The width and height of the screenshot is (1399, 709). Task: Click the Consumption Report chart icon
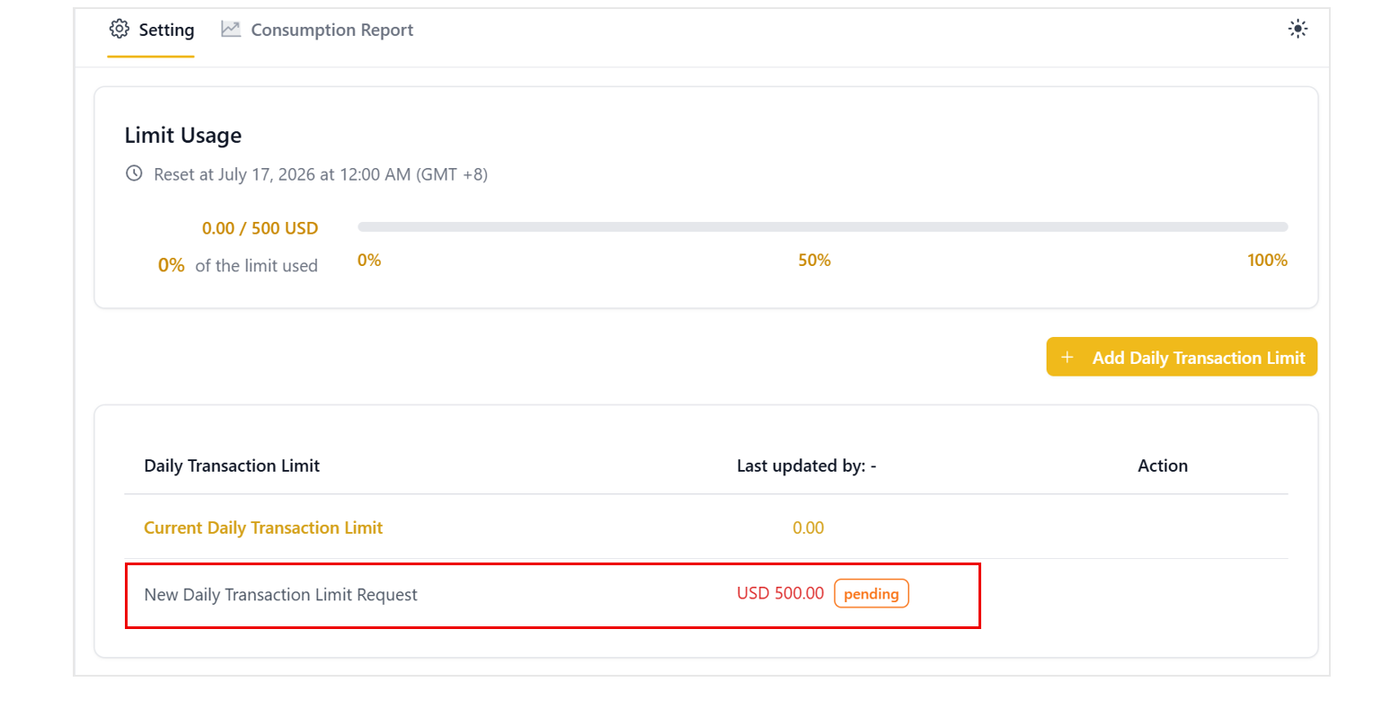coord(231,29)
